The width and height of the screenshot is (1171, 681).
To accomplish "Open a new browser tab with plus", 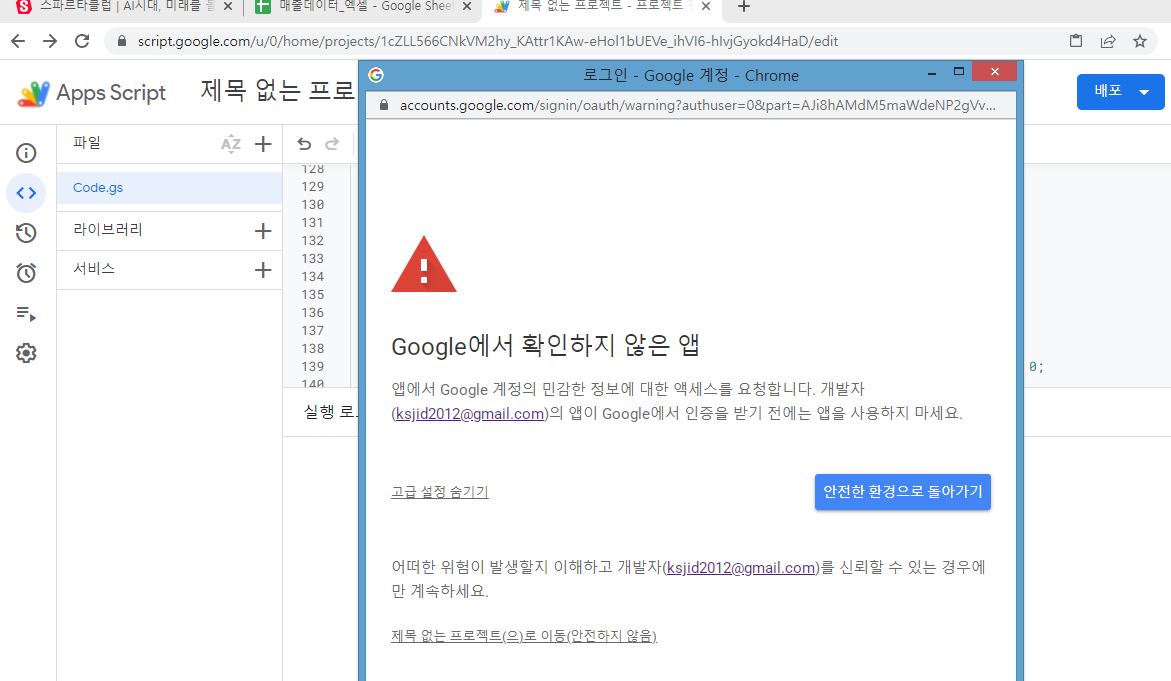I will tap(743, 7).
